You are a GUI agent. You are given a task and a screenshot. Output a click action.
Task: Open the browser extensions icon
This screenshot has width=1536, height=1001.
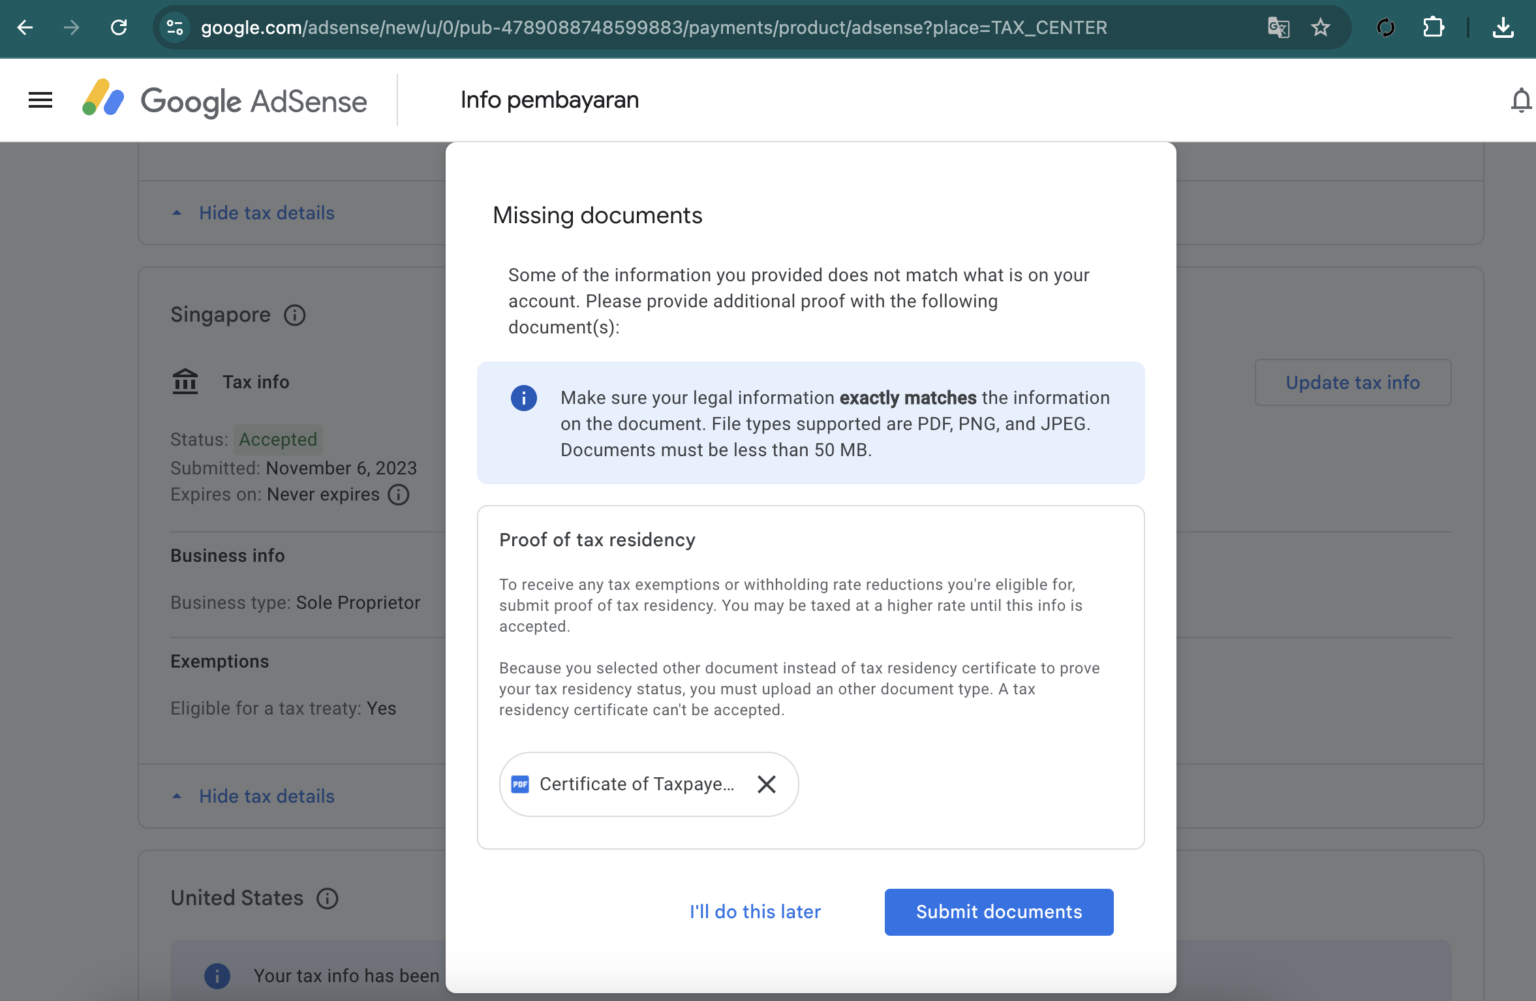tap(1433, 27)
